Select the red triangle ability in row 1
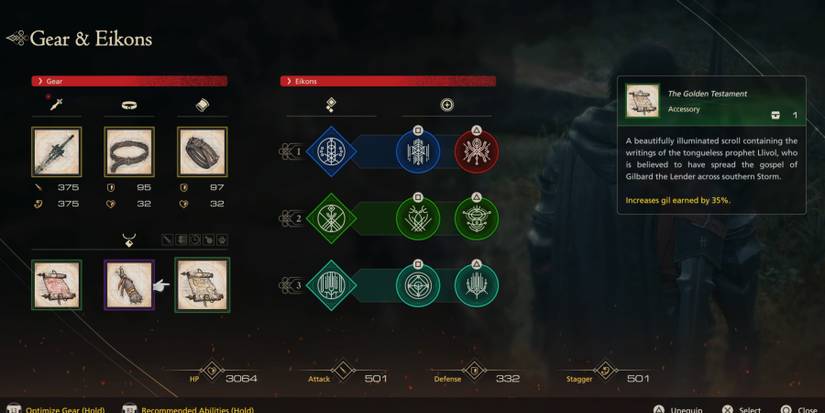Screen dimensions: 825x413 (x=476, y=152)
